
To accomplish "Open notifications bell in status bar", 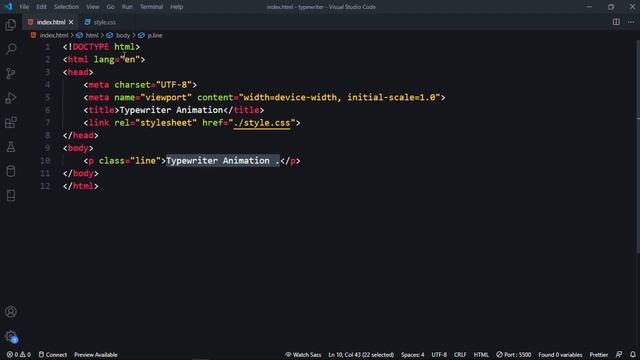I will point(633,355).
